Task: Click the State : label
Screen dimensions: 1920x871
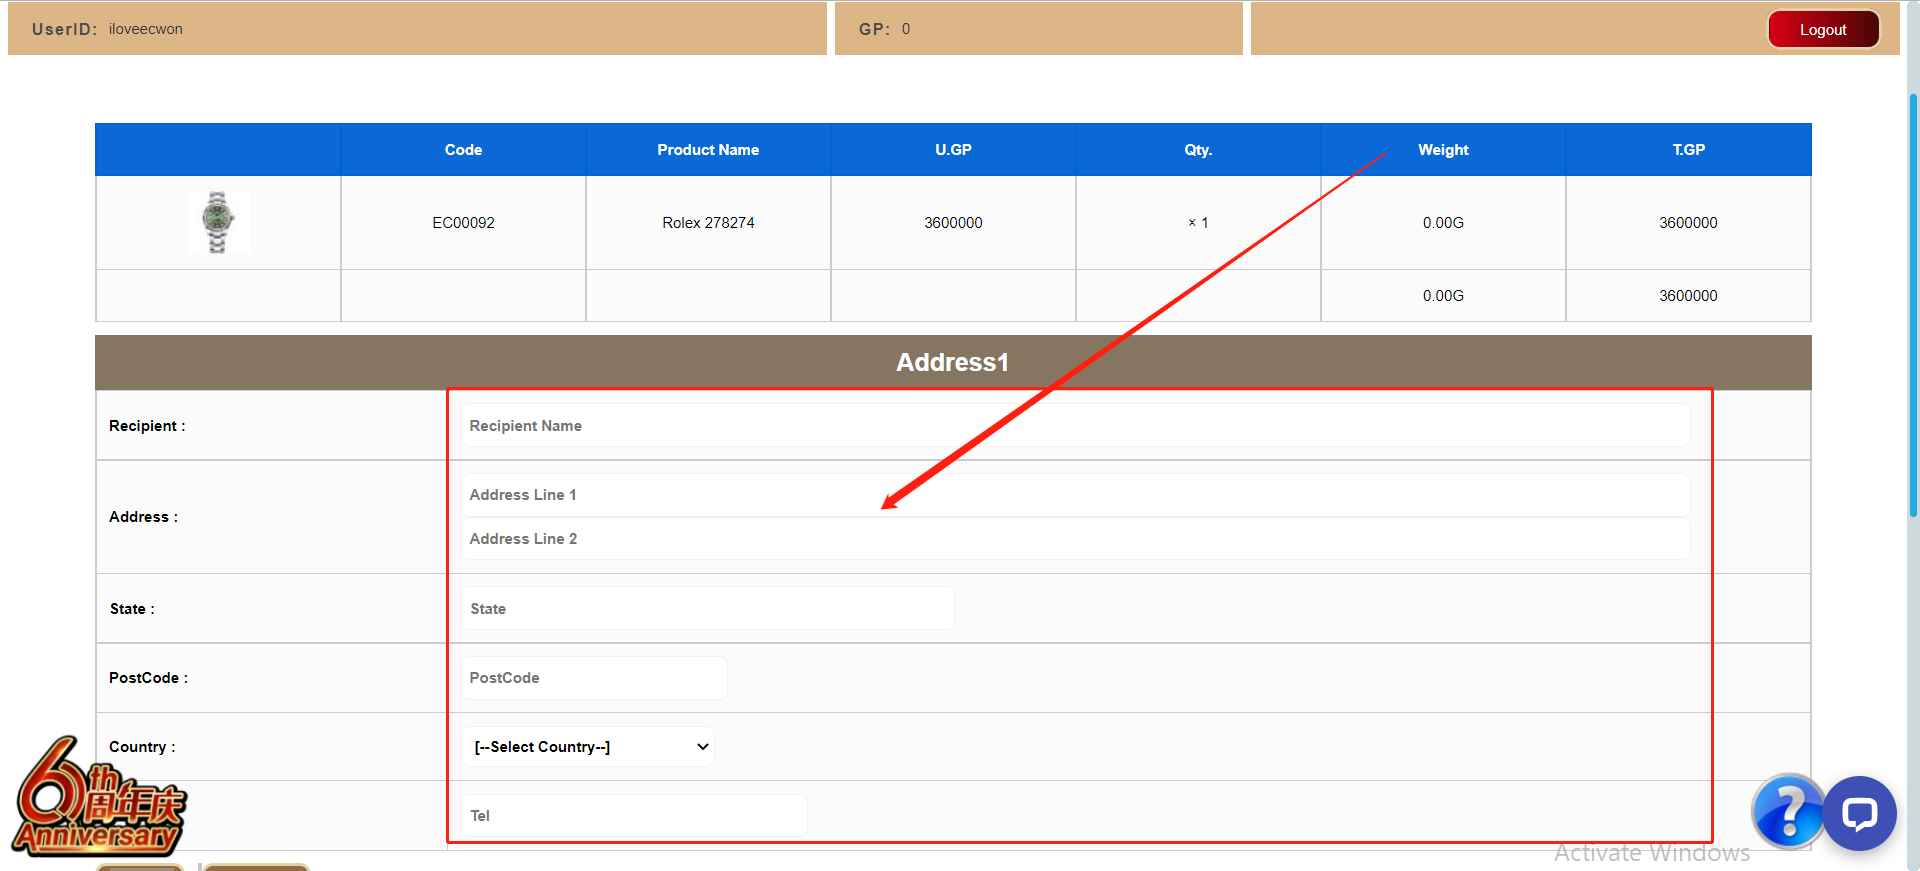Action: point(132,609)
